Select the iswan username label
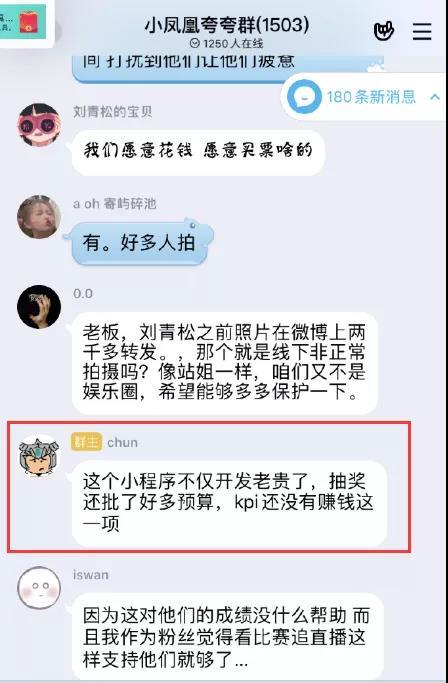 tap(91, 575)
